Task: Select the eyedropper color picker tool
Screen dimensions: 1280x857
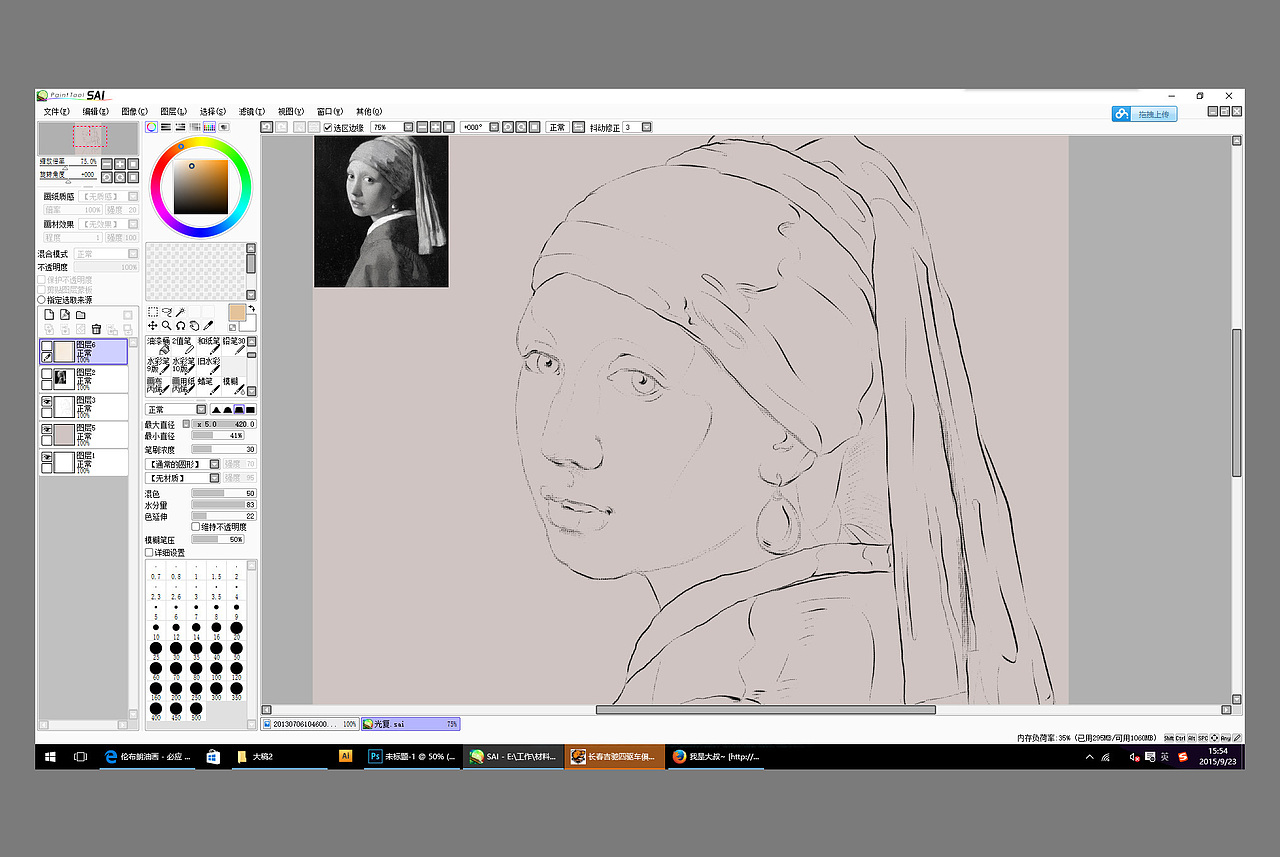Action: coord(208,326)
